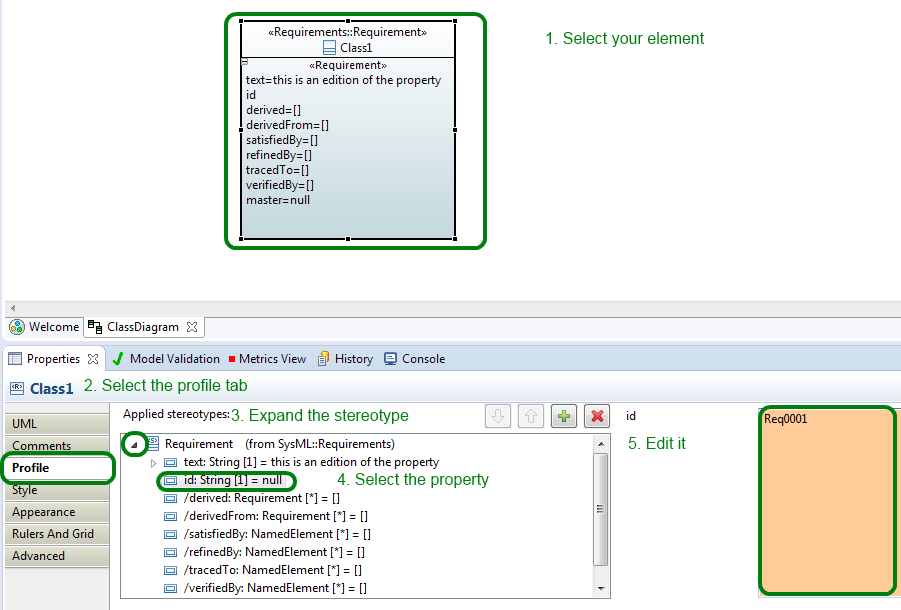Viewport: 901px width, 610px height.
Task: Click the History view icon
Action: [324, 359]
